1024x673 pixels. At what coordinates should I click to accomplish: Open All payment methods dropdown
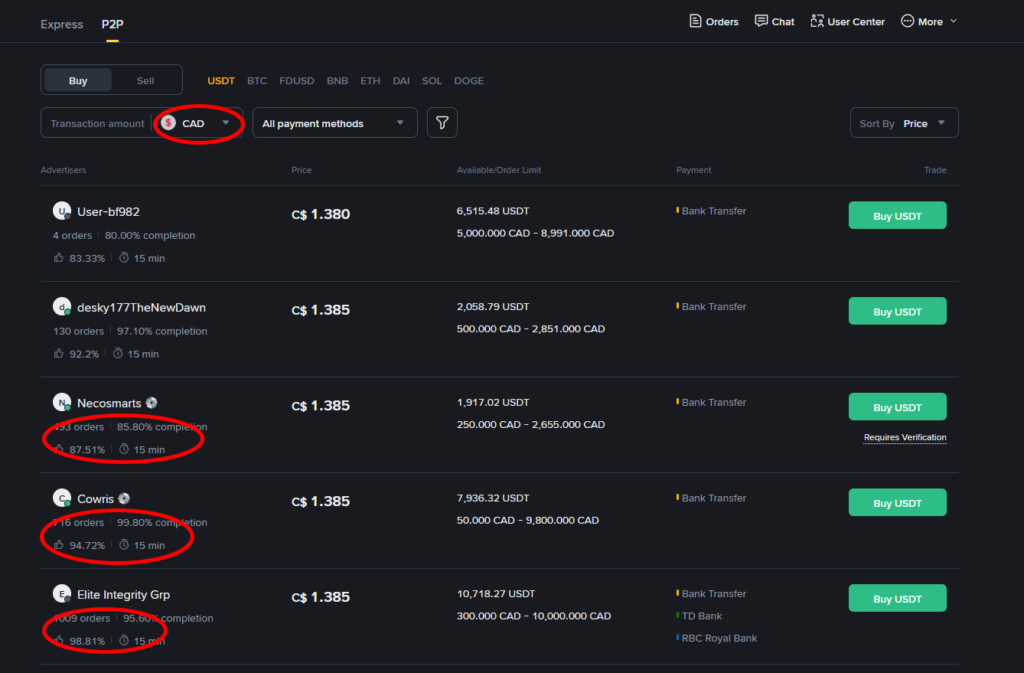point(334,123)
